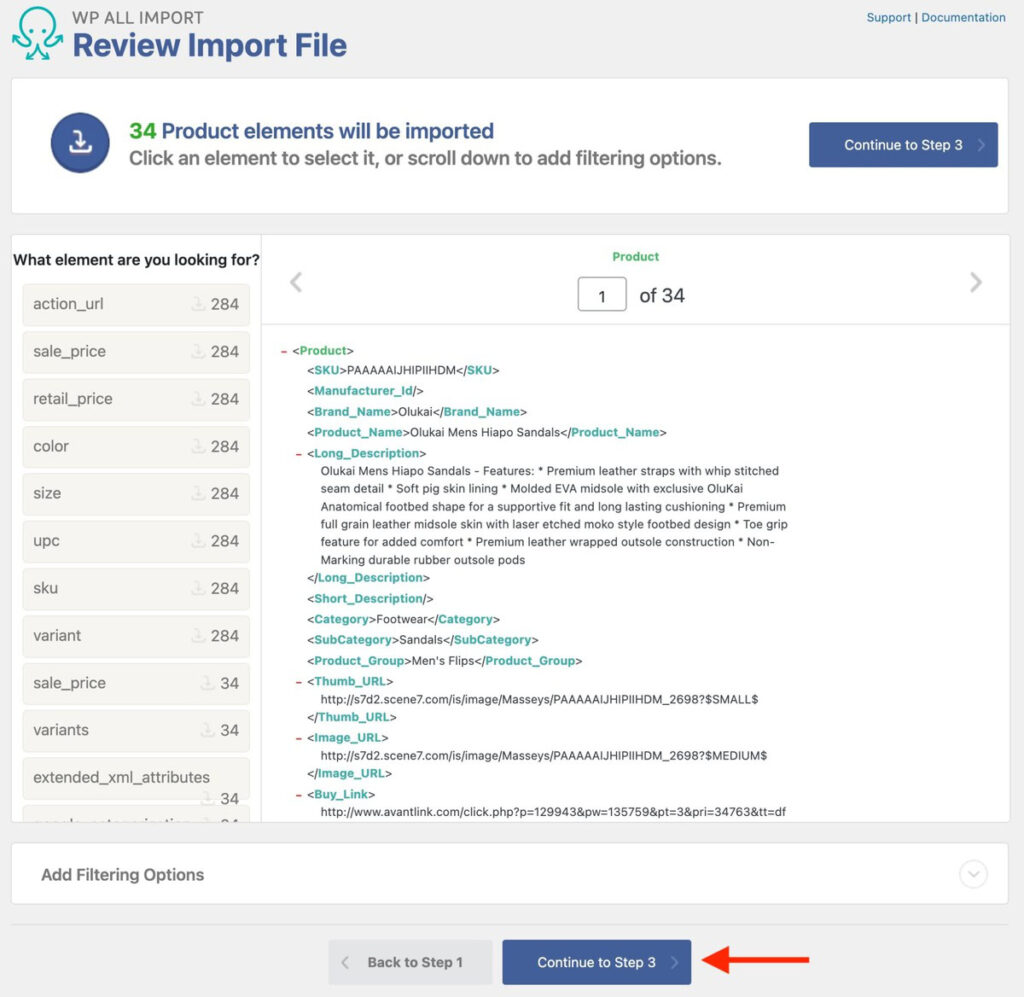This screenshot has height=997, width=1024.
Task: Select the variant element
Action: 136,636
